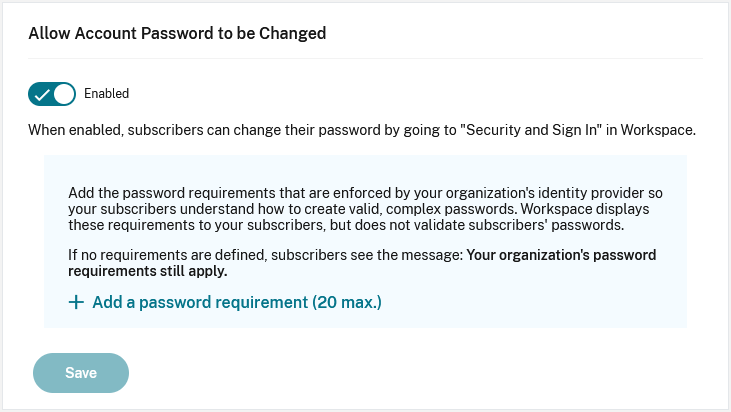Click the white knob of the toggle switch
The height and width of the screenshot is (412, 731).
64,94
